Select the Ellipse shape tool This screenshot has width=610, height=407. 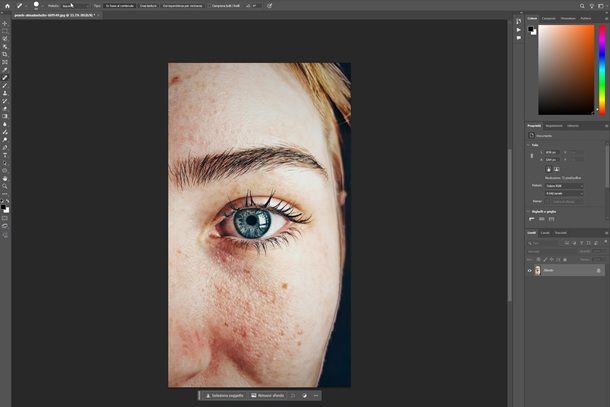pyautogui.click(x=5, y=171)
